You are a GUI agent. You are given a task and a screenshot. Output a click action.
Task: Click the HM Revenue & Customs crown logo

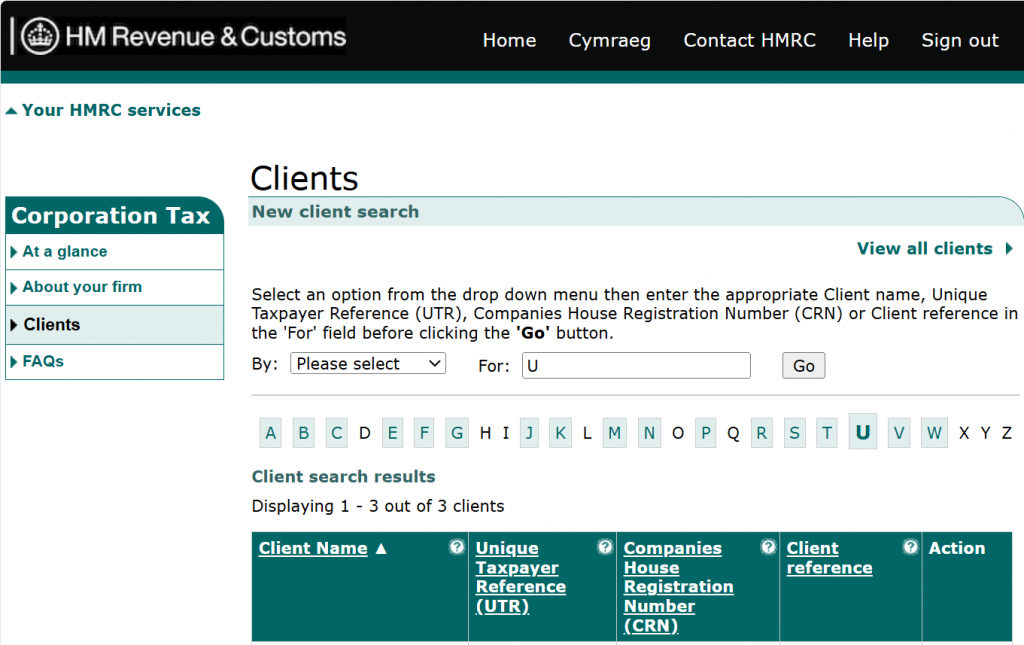click(40, 37)
